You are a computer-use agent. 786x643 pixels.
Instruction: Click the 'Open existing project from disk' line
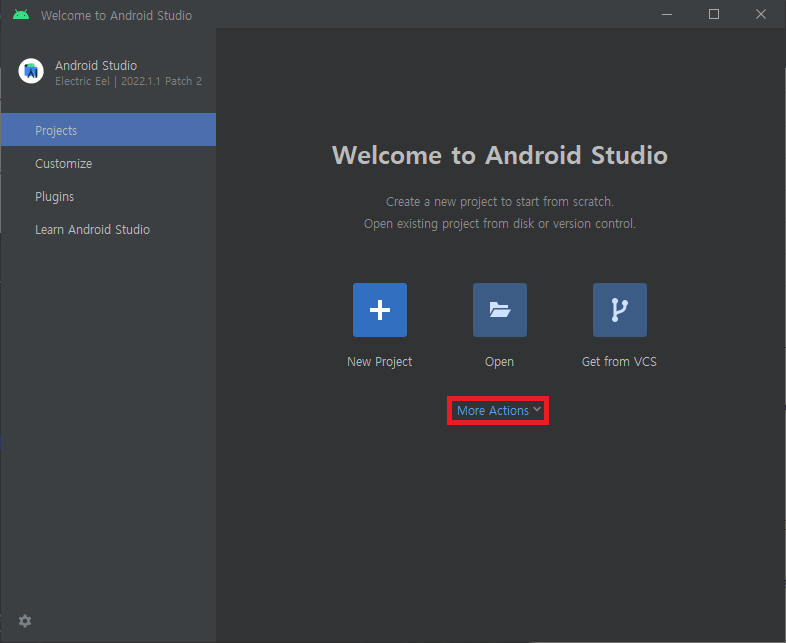point(500,224)
